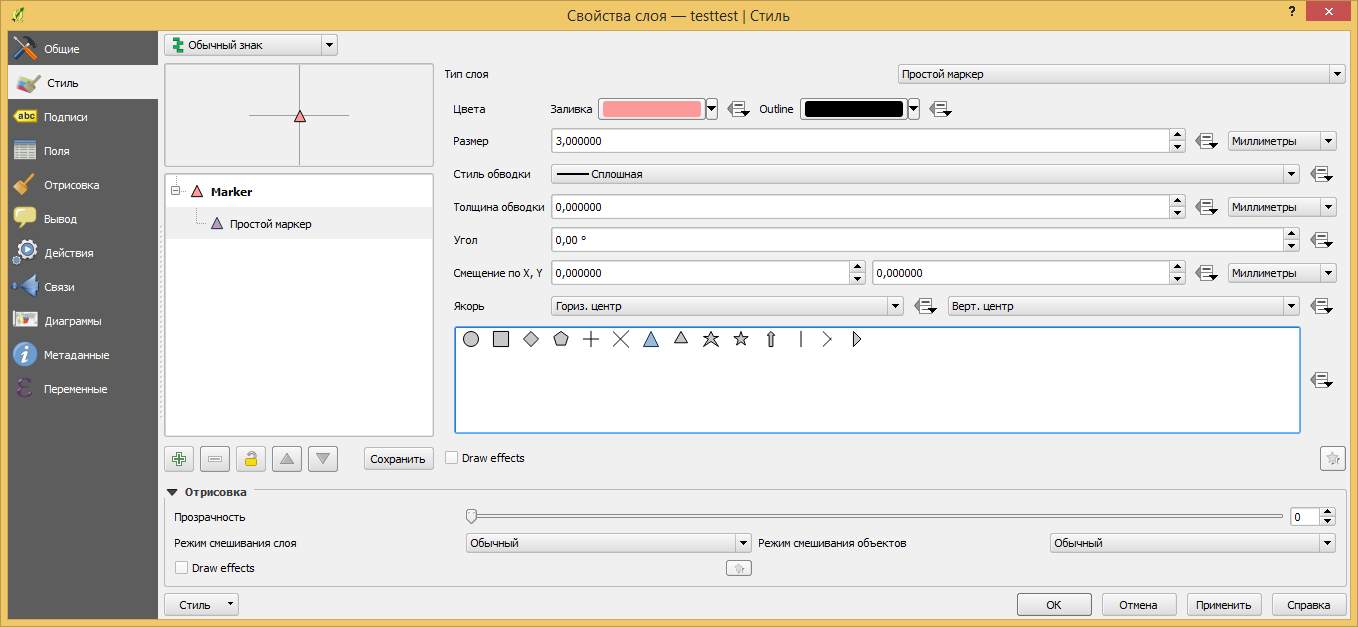Pick the blue filled triangle marker
The width and height of the screenshot is (1358, 627).
coord(651,339)
